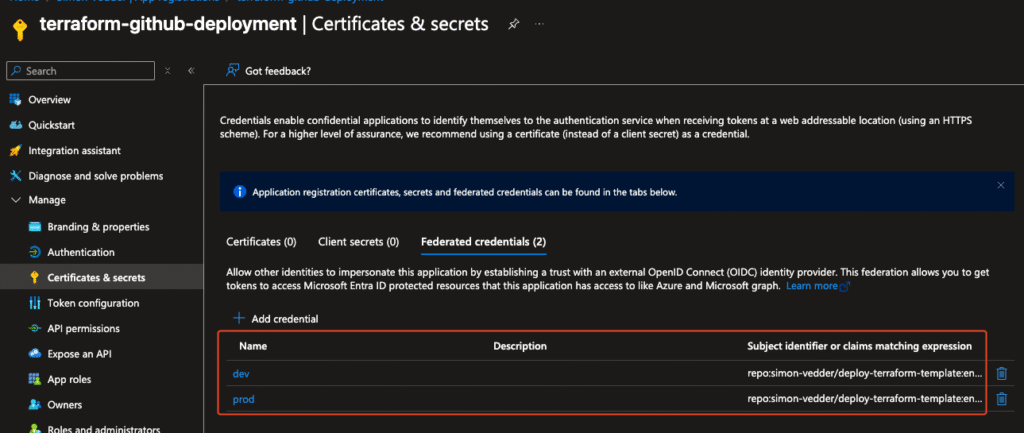Screen dimensions: 1024x433
Task: Click the Got feedback icon
Action: [x=232, y=71]
